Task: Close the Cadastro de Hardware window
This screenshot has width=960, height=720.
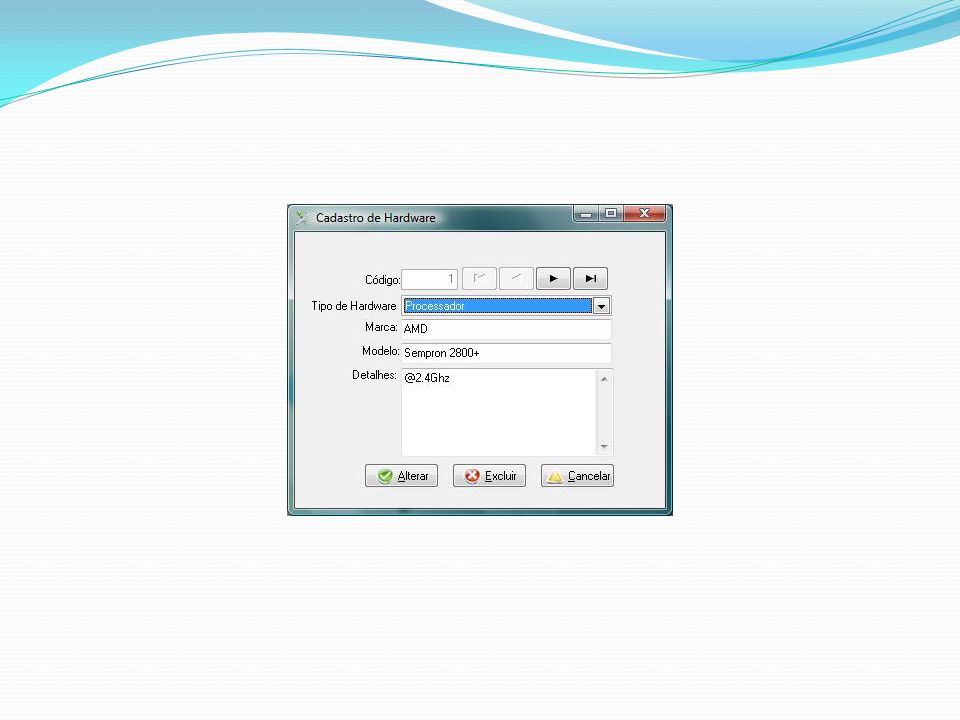Action: pos(644,214)
